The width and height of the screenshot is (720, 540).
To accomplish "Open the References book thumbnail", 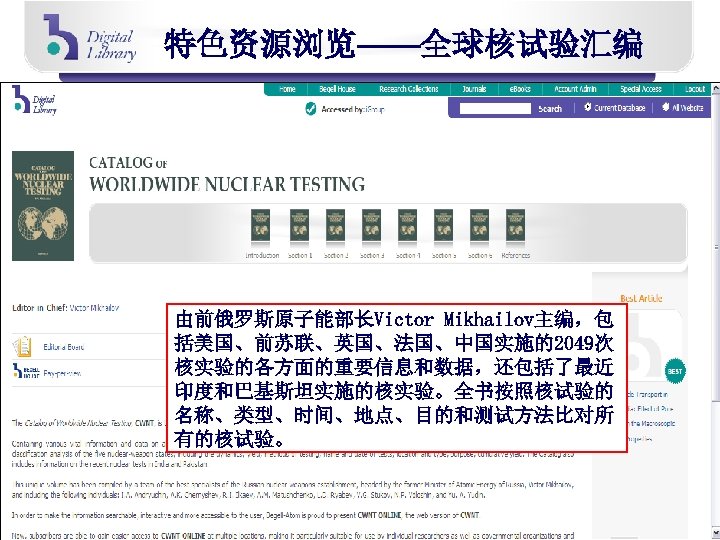I will pyautogui.click(x=515, y=226).
